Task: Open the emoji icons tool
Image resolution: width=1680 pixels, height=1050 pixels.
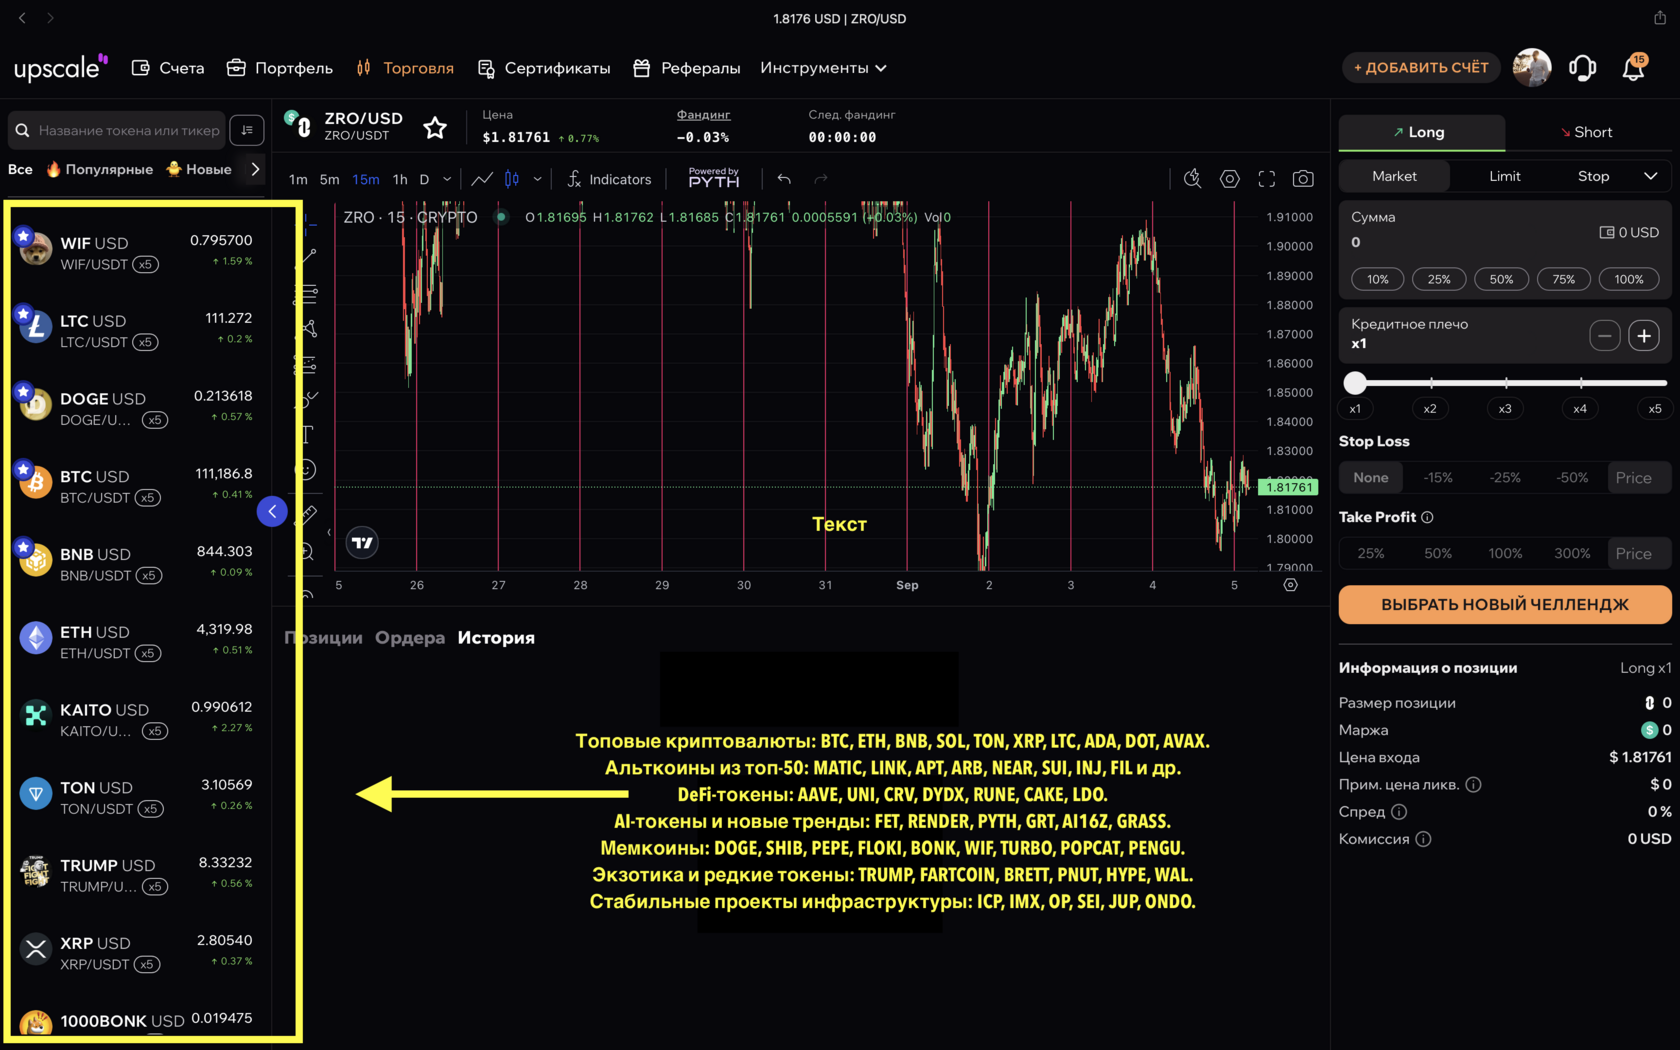Action: 307,470
